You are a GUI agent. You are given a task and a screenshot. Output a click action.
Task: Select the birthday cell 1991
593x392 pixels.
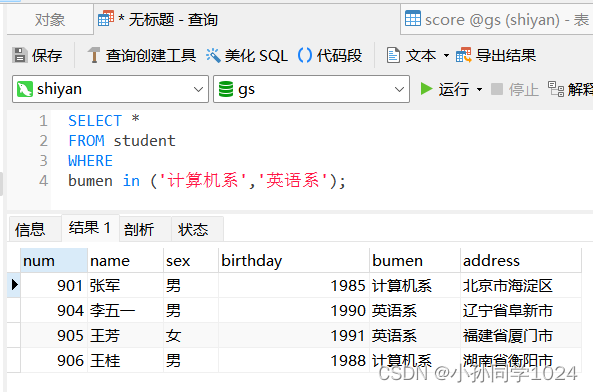coord(294,335)
